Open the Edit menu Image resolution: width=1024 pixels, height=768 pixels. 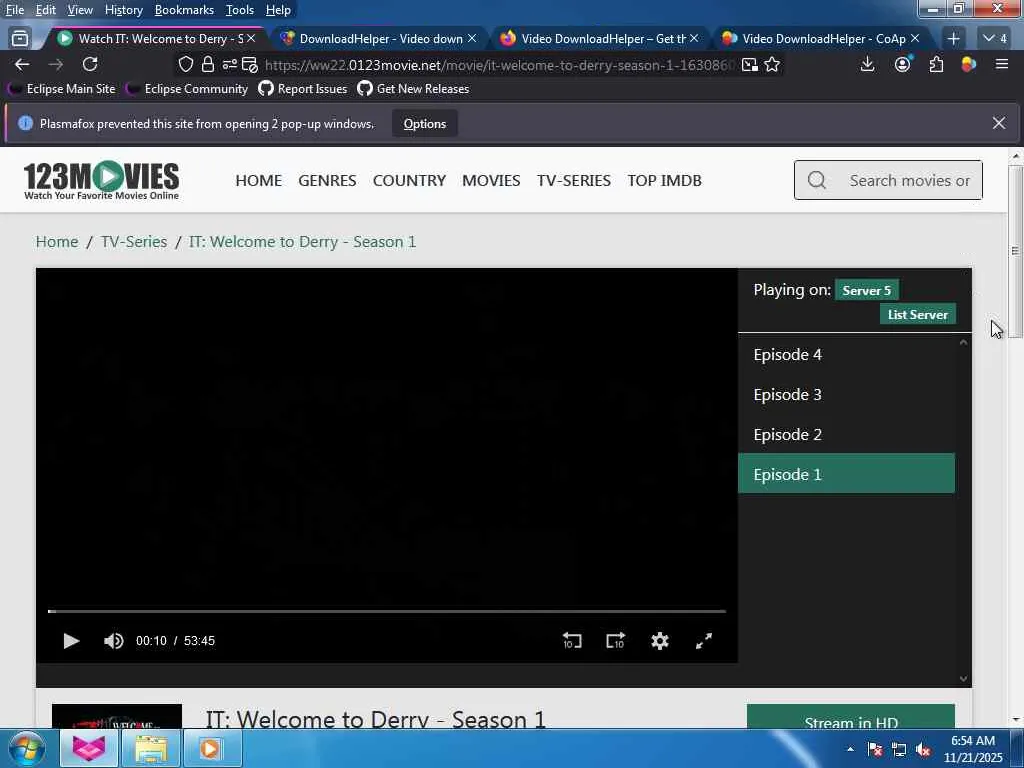click(46, 10)
